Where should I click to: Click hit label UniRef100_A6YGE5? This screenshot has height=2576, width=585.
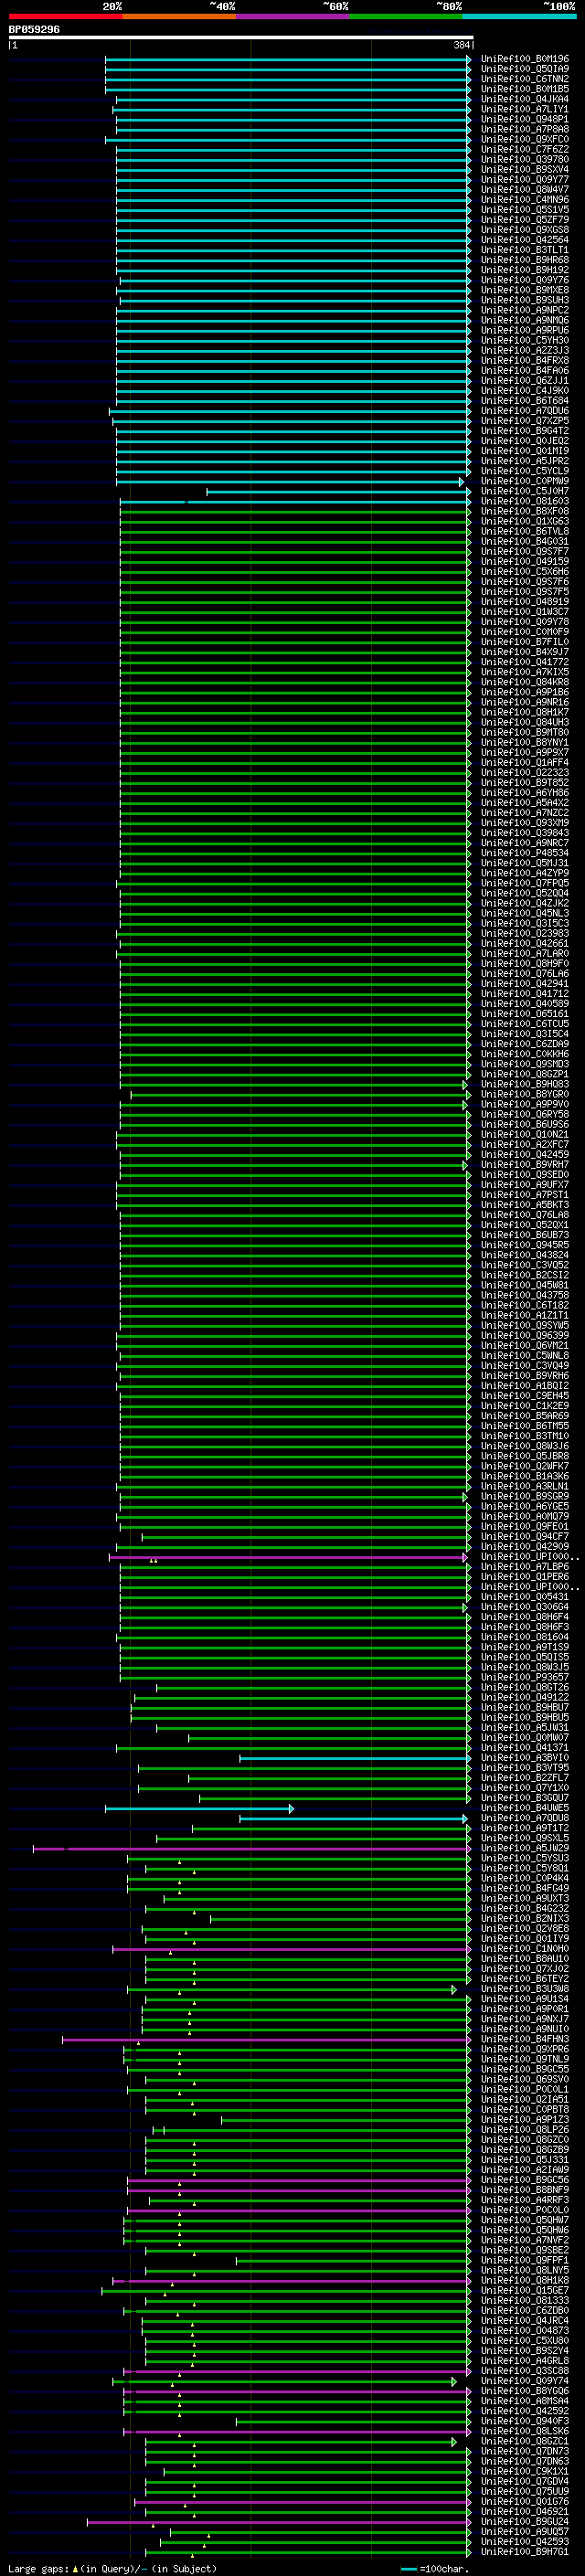point(525,1506)
